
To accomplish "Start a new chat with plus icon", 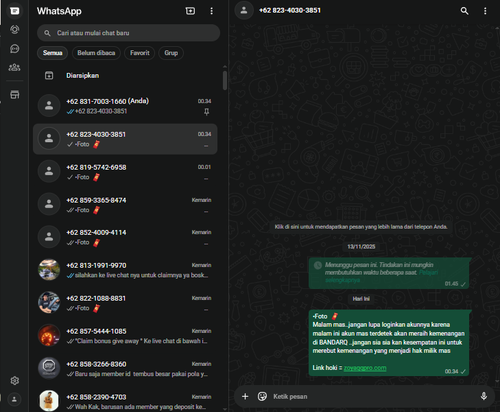I will (190, 11).
